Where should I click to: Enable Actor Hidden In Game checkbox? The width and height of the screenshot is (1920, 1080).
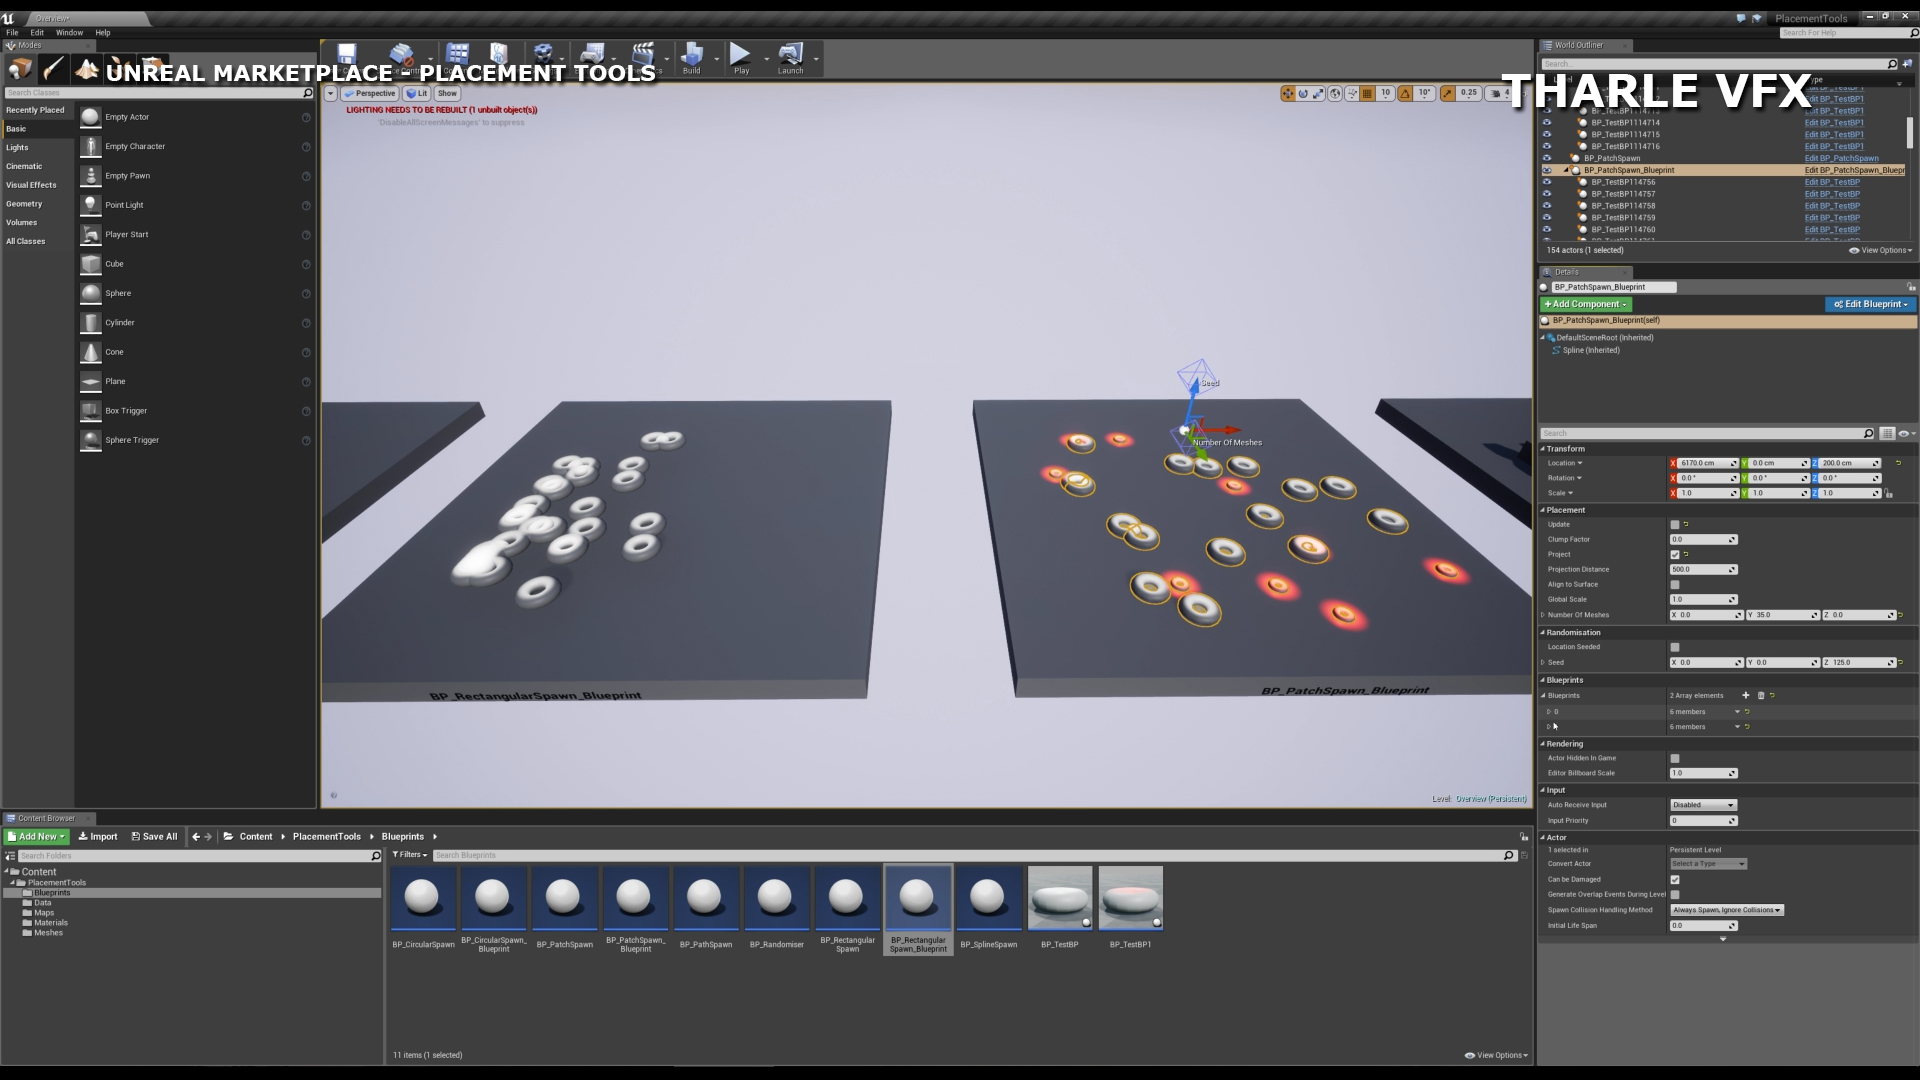pyautogui.click(x=1675, y=758)
